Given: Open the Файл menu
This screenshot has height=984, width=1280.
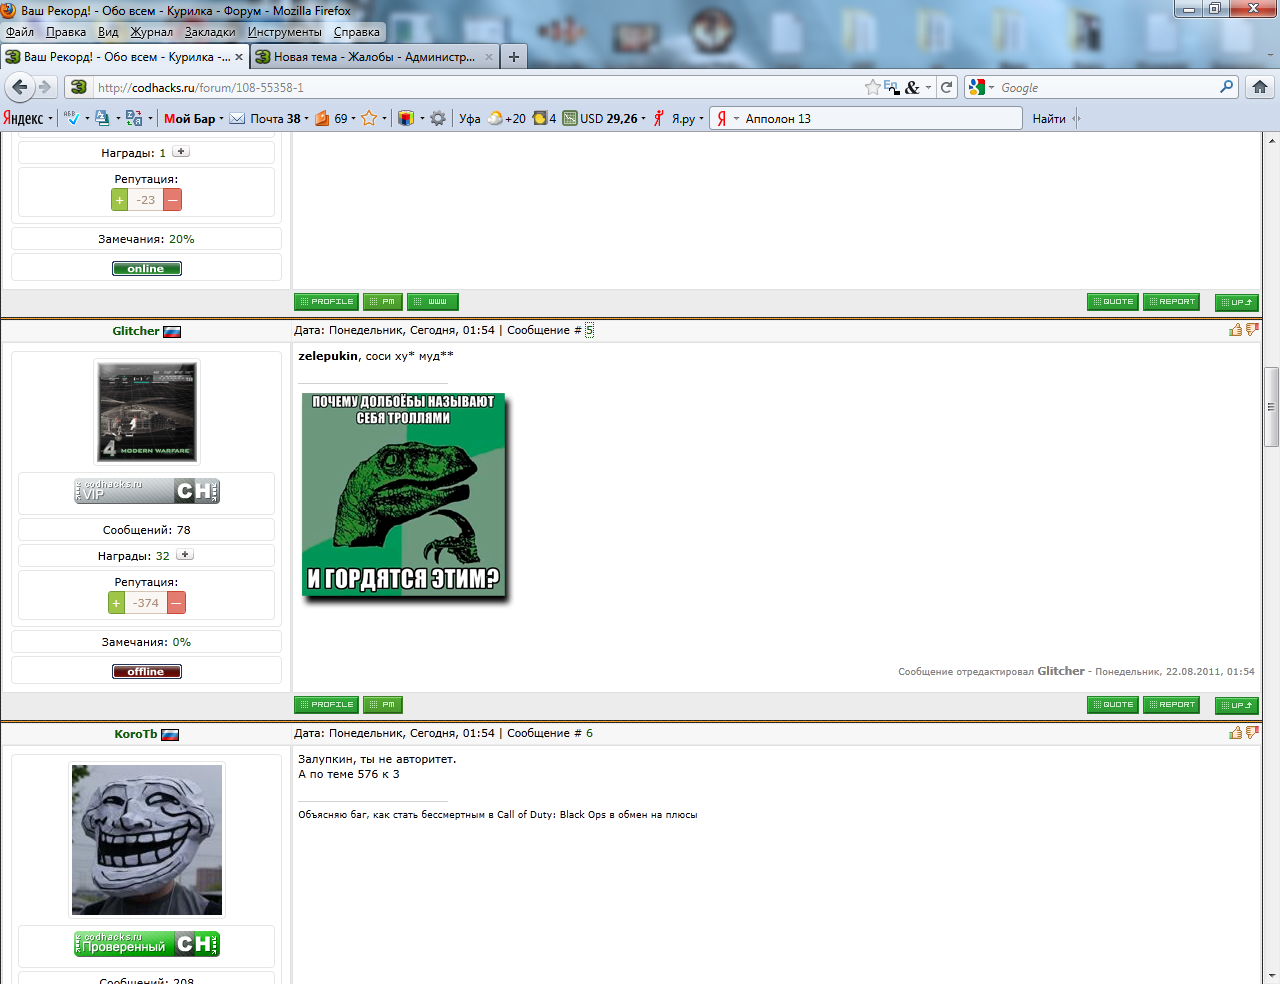Looking at the screenshot, I should click(x=20, y=32).
